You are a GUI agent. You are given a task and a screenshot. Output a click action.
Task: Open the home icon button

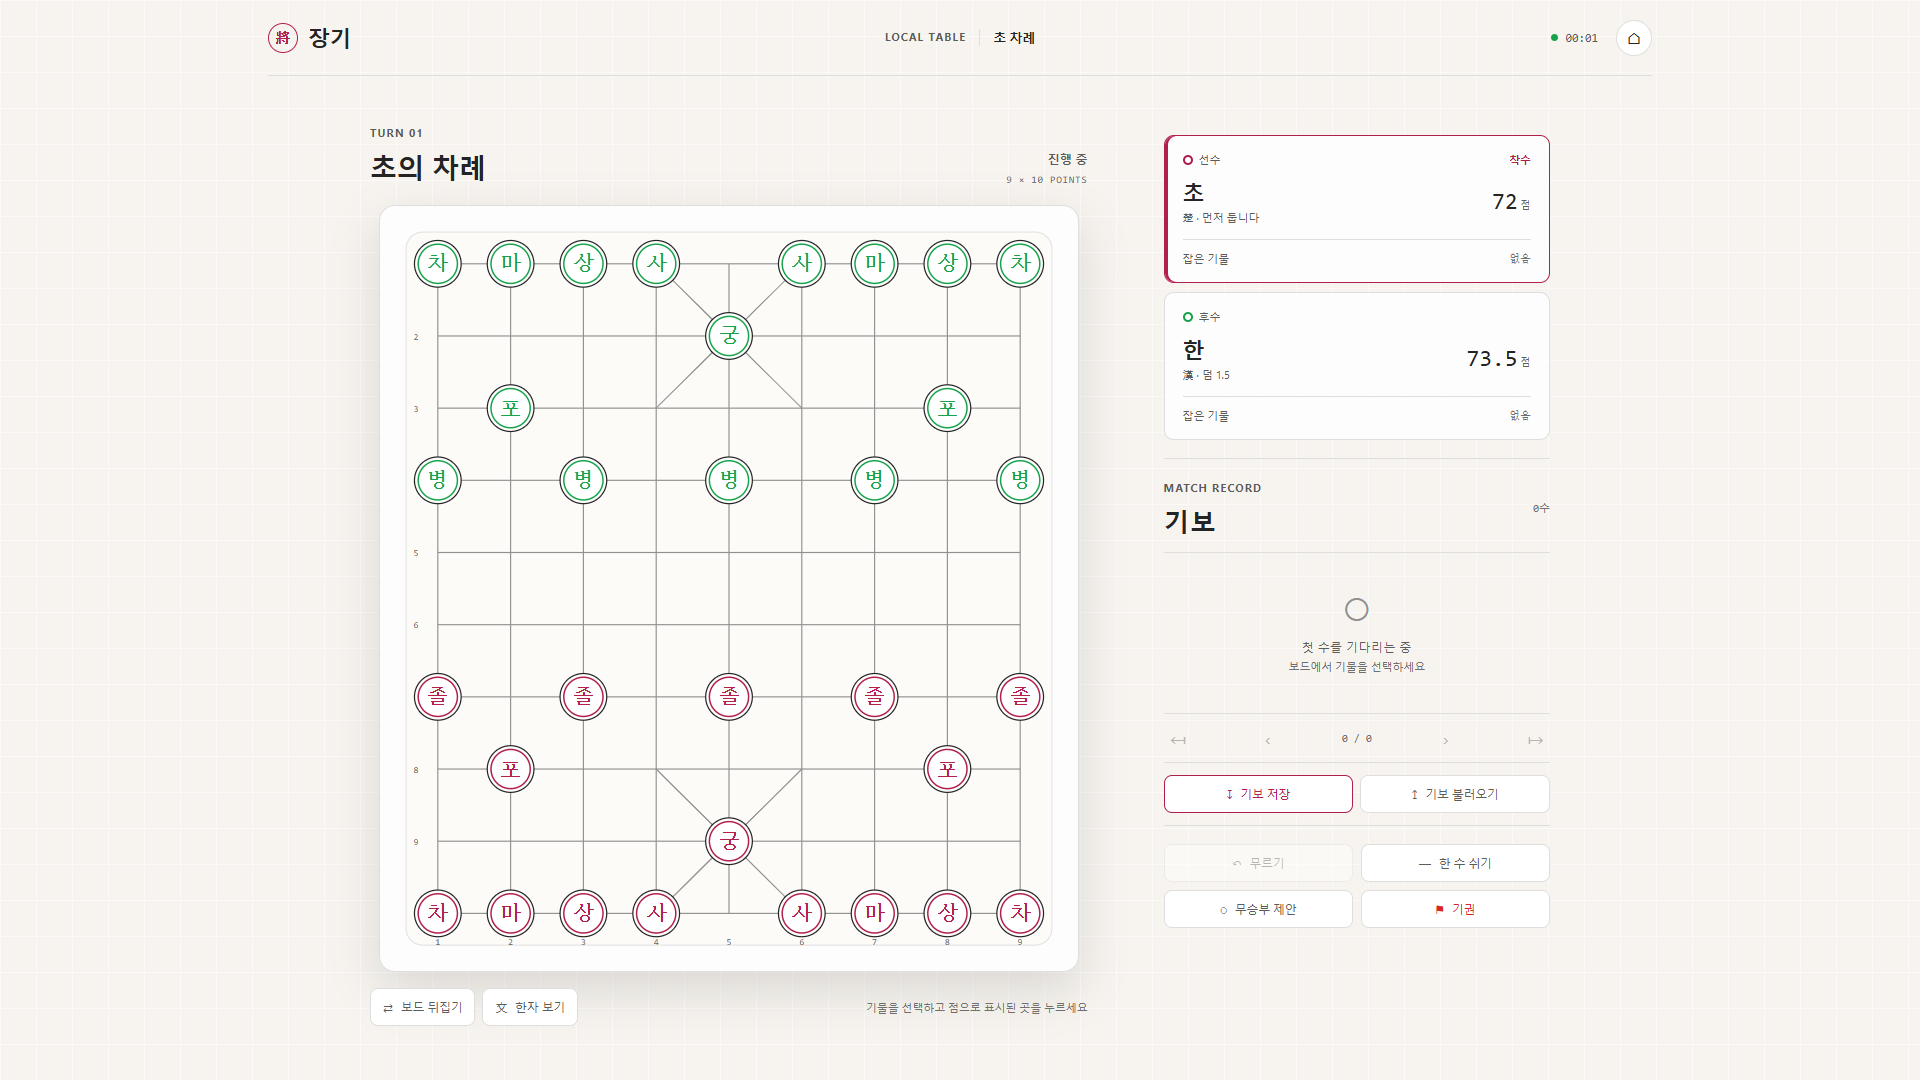(1633, 38)
